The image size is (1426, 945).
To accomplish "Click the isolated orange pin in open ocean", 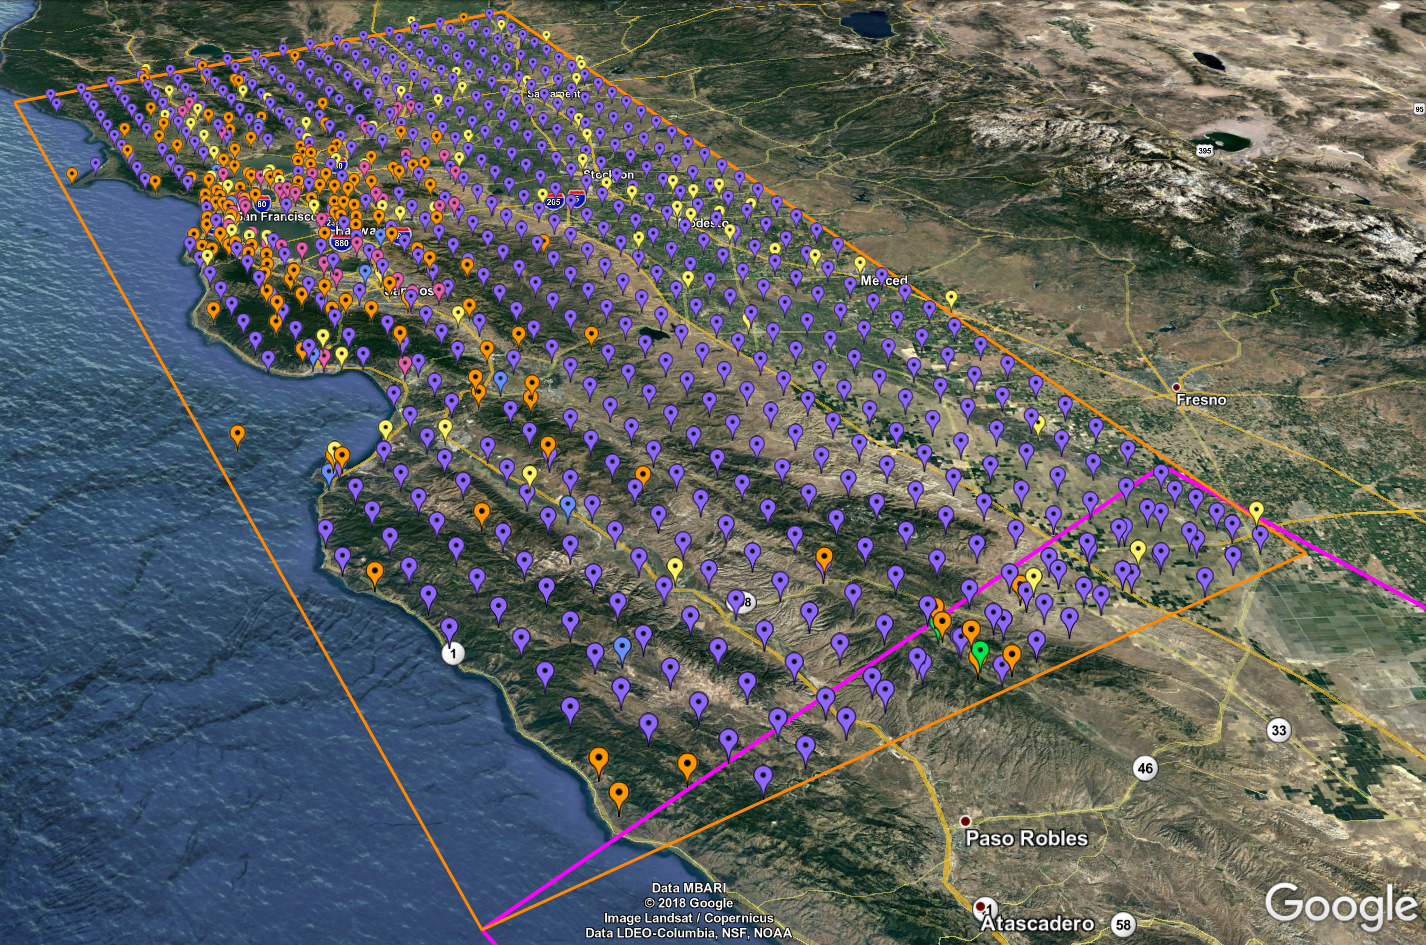I will tap(237, 435).
